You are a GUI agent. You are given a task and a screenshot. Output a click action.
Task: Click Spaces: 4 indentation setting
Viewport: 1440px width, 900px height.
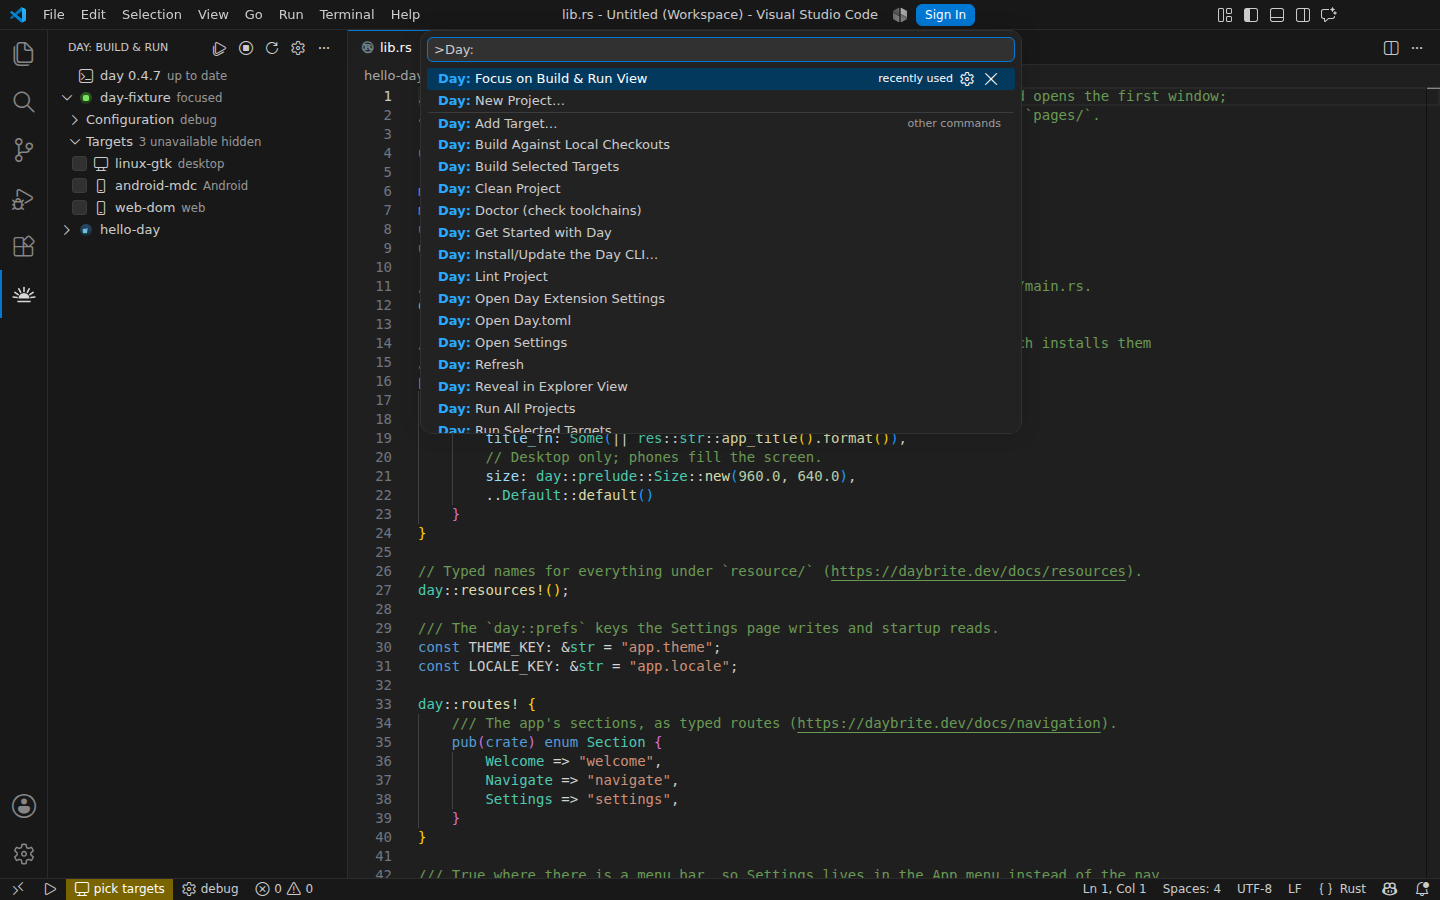click(1191, 889)
